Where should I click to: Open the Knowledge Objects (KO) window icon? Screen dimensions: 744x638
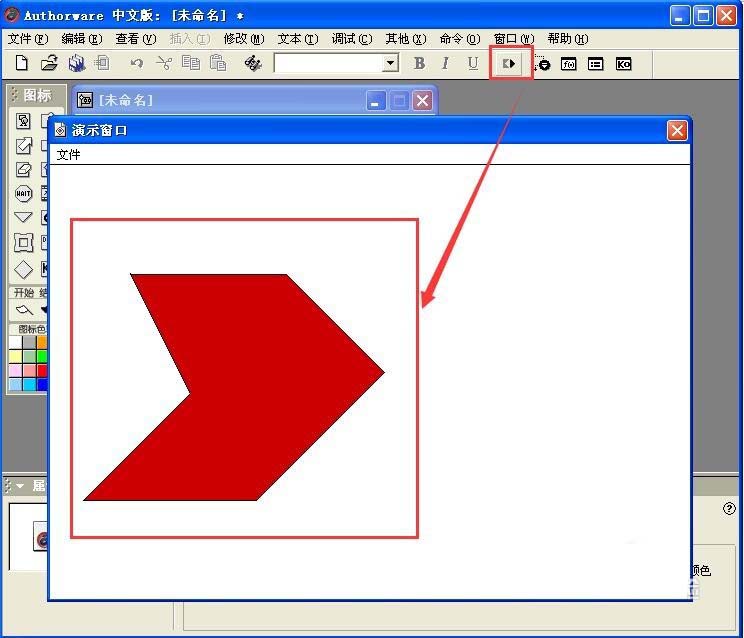pos(623,64)
